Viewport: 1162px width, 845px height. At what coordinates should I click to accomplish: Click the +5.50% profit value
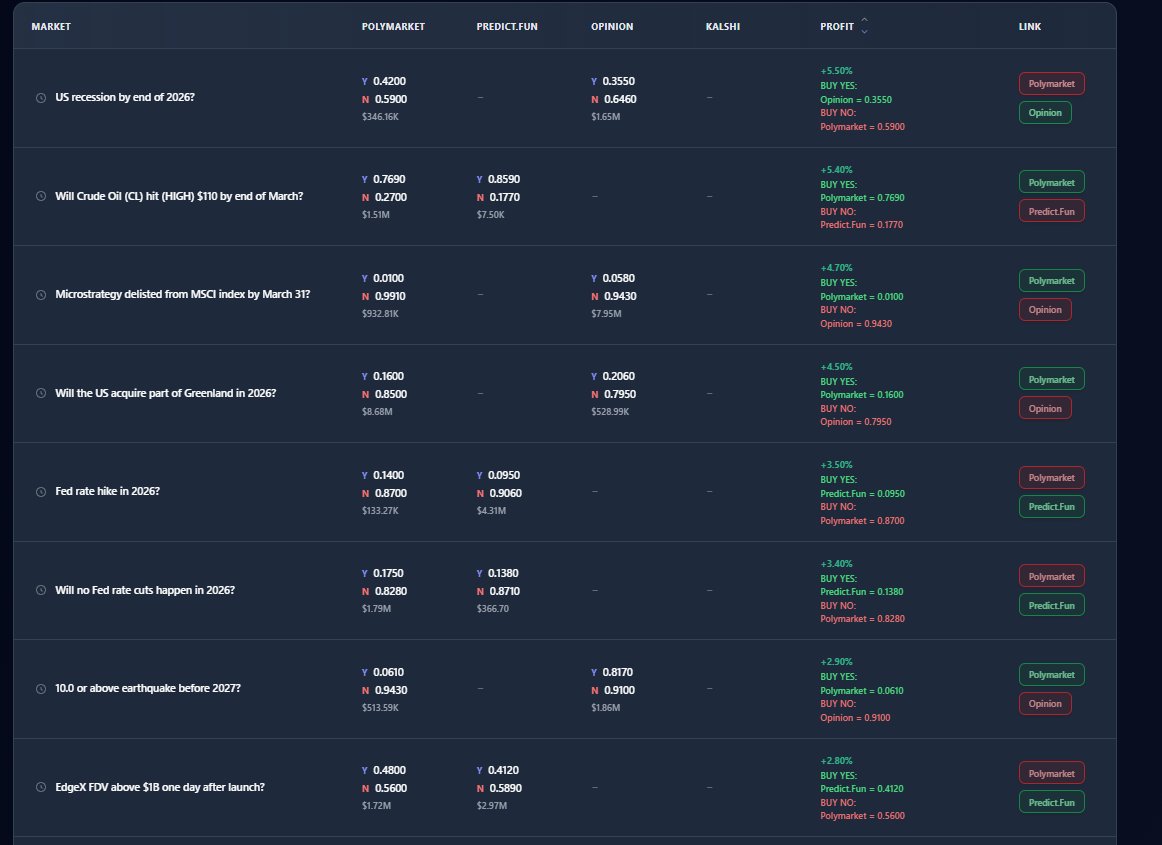point(836,71)
